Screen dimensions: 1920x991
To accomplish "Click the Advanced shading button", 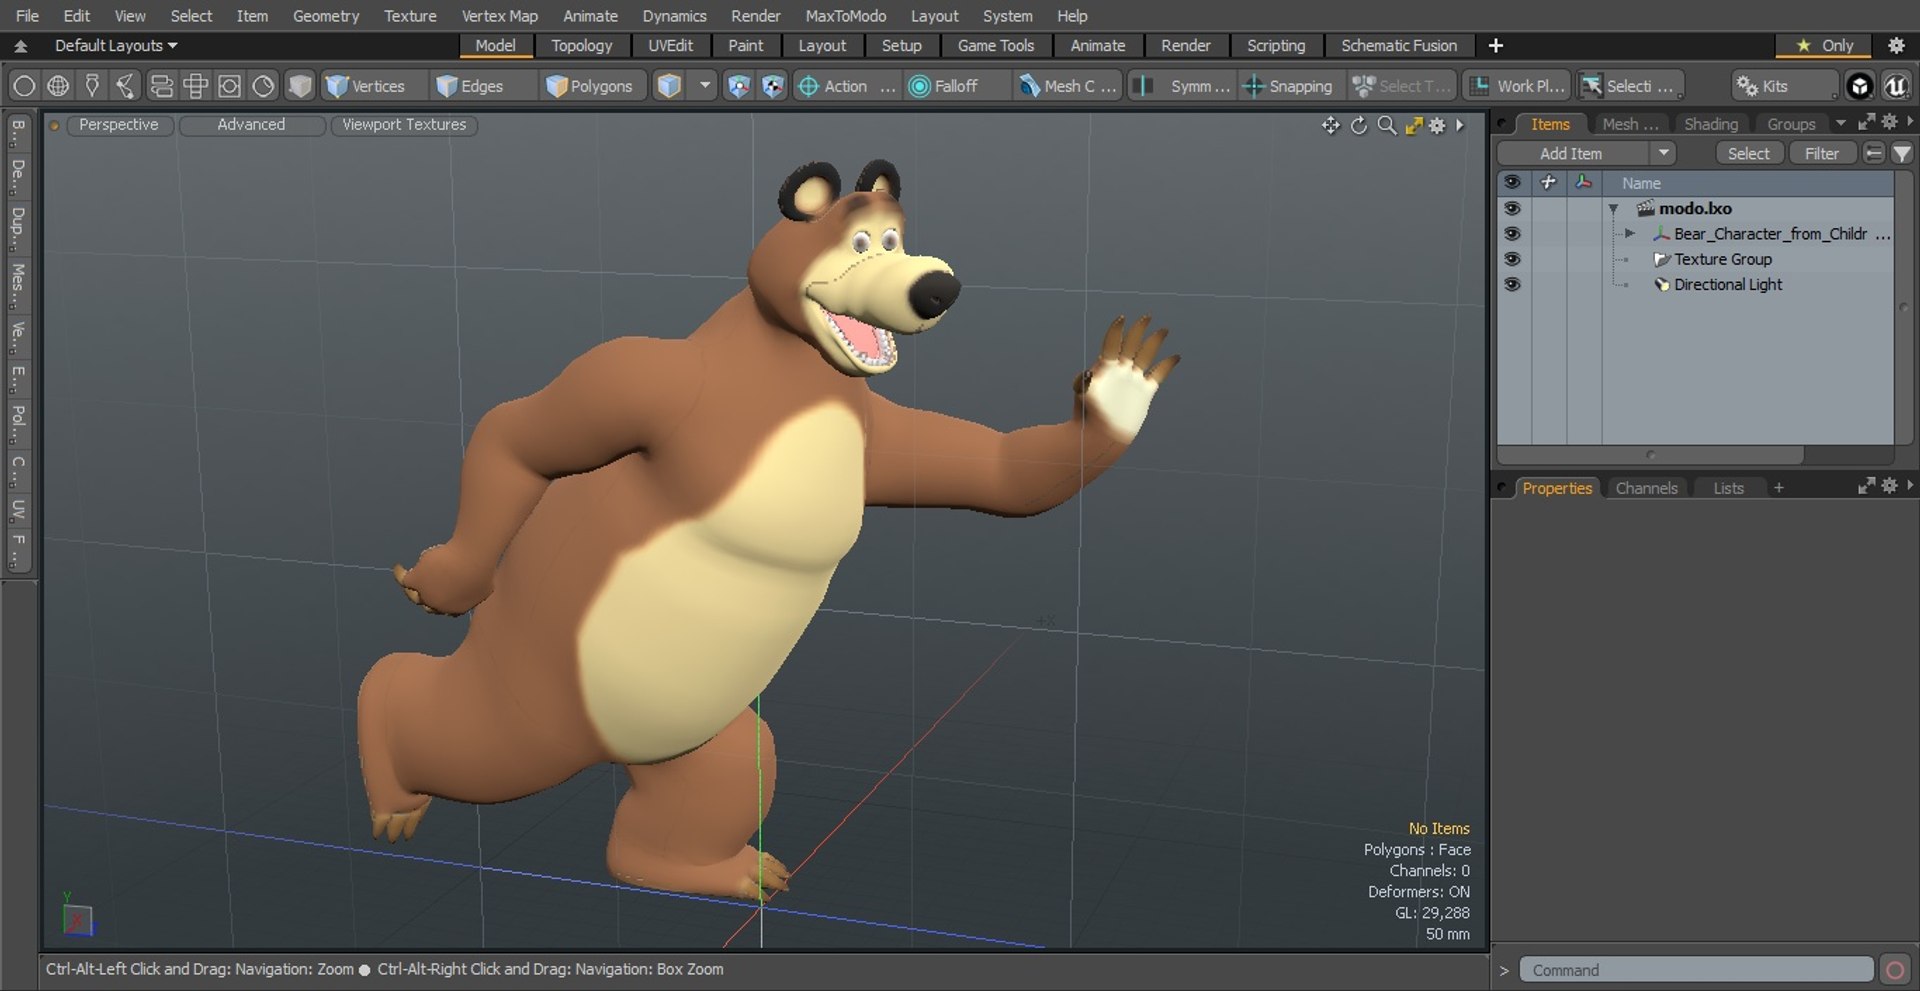I will (x=251, y=125).
